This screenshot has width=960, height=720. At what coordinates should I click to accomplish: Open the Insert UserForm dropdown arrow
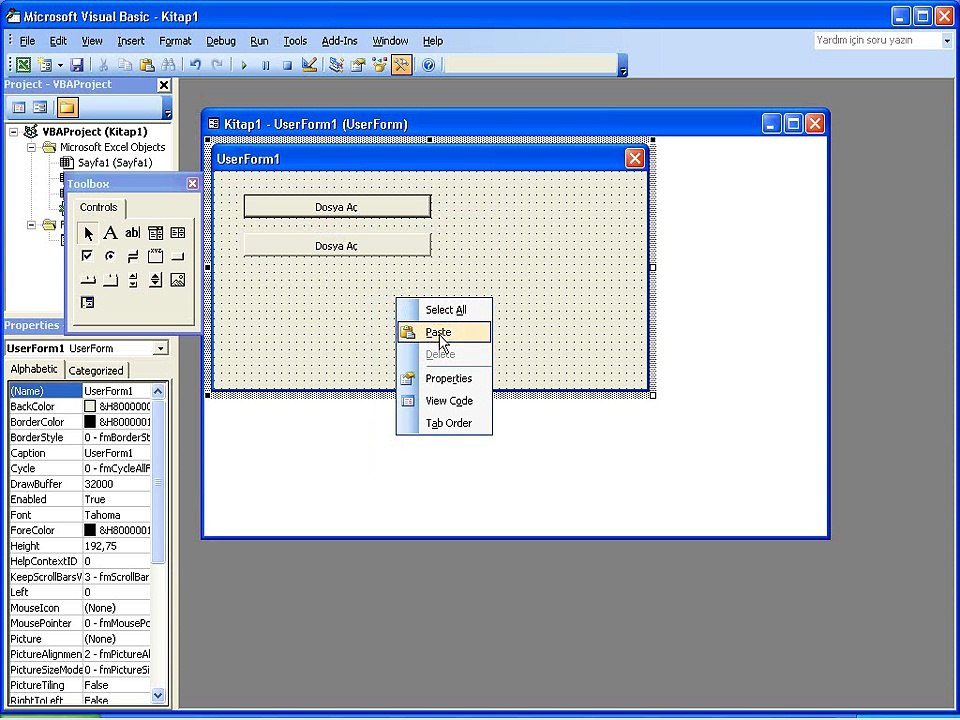tap(60, 64)
